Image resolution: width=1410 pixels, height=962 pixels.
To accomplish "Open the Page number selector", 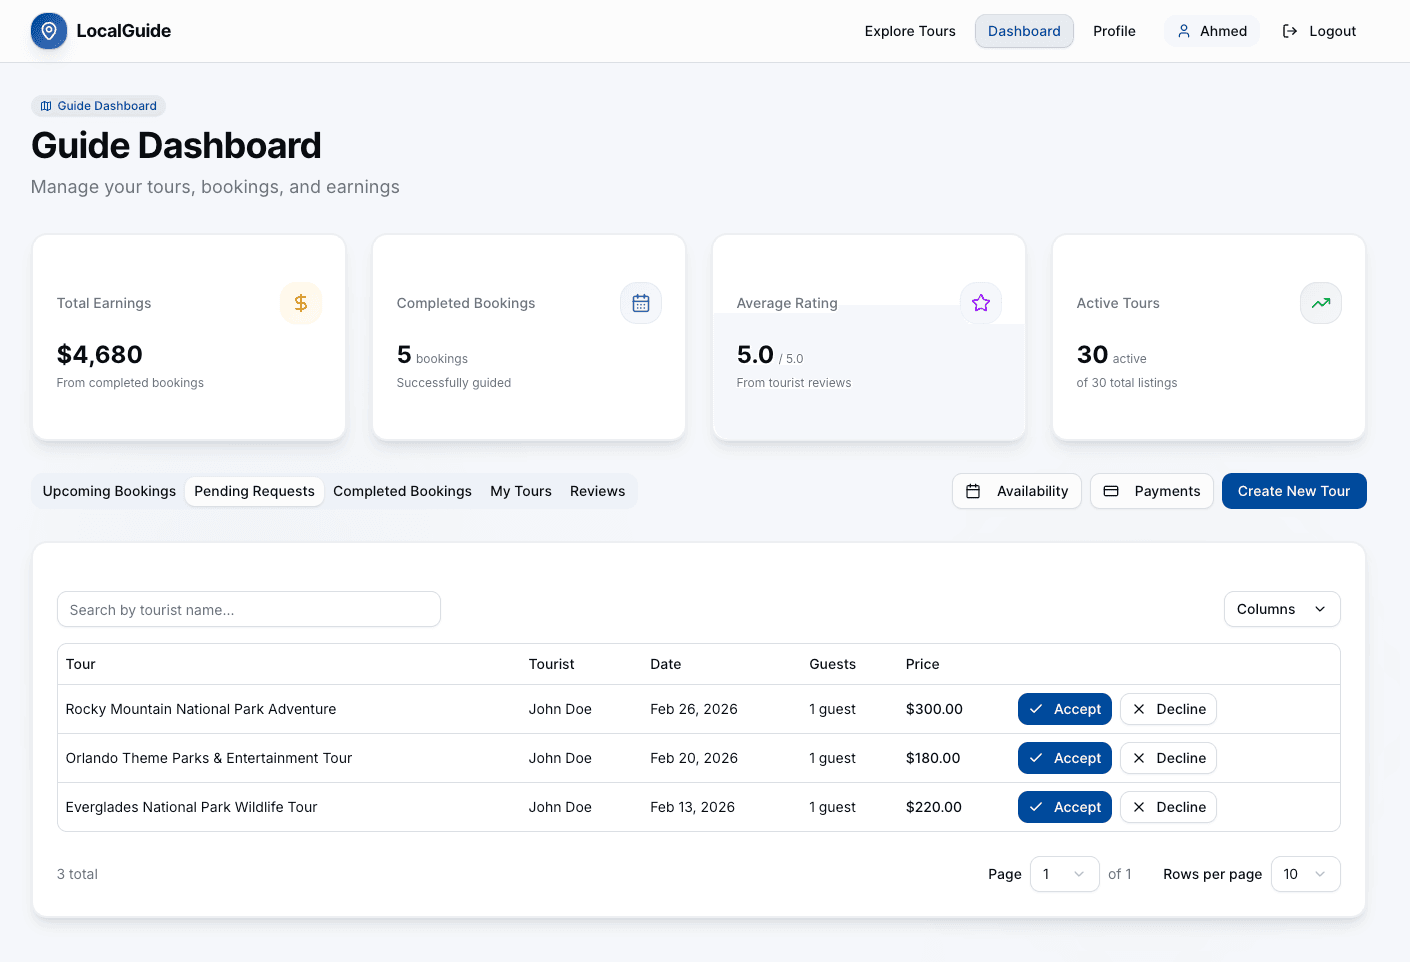I will click(1064, 874).
